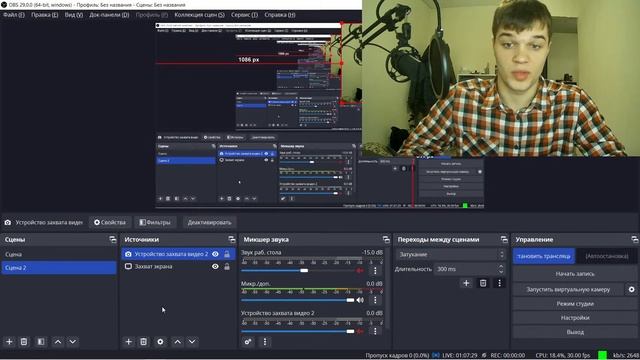Image resolution: width=640 pixels, height=360 pixels.
Task: Open the Док-панели menu
Action: tap(109, 15)
